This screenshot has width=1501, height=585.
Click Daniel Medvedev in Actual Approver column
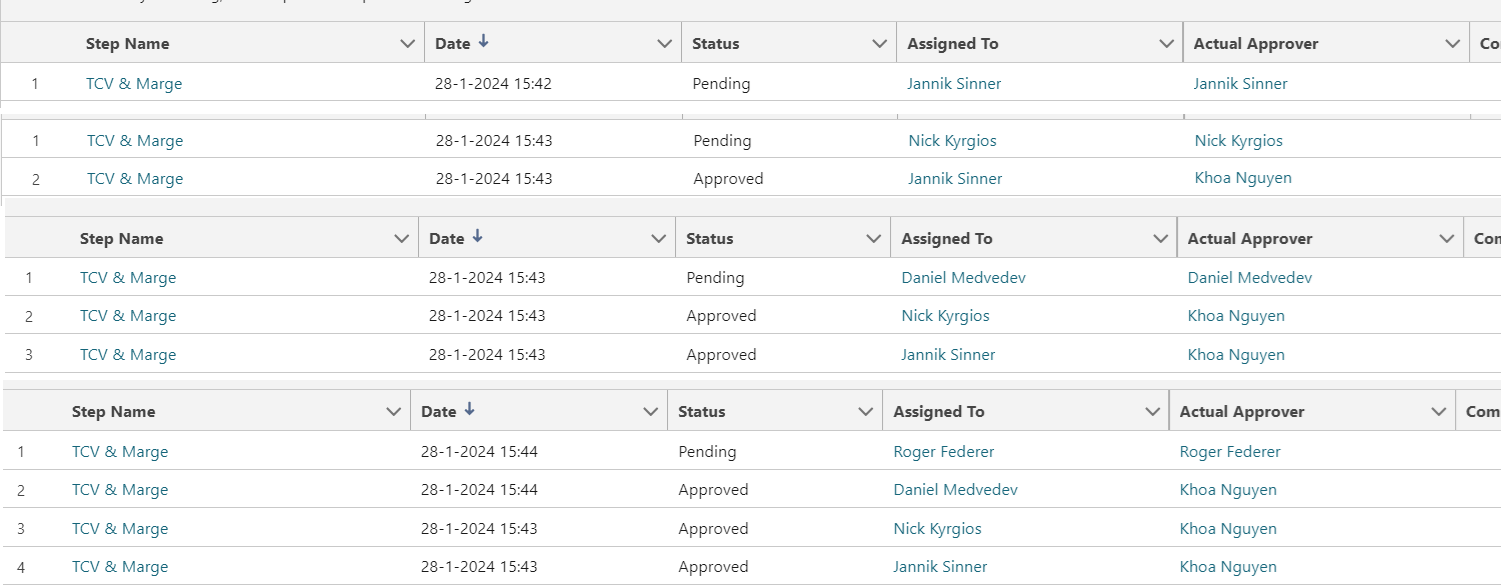coord(1250,278)
